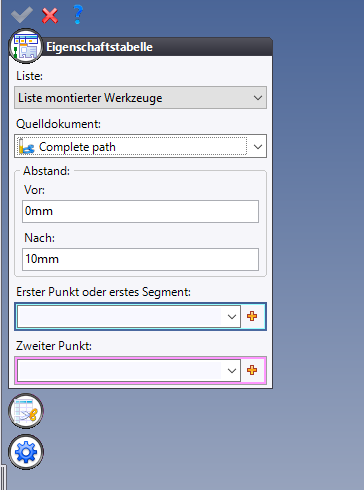364x490 pixels.
Task: Open the blue gear settings icon
Action: click(26, 452)
